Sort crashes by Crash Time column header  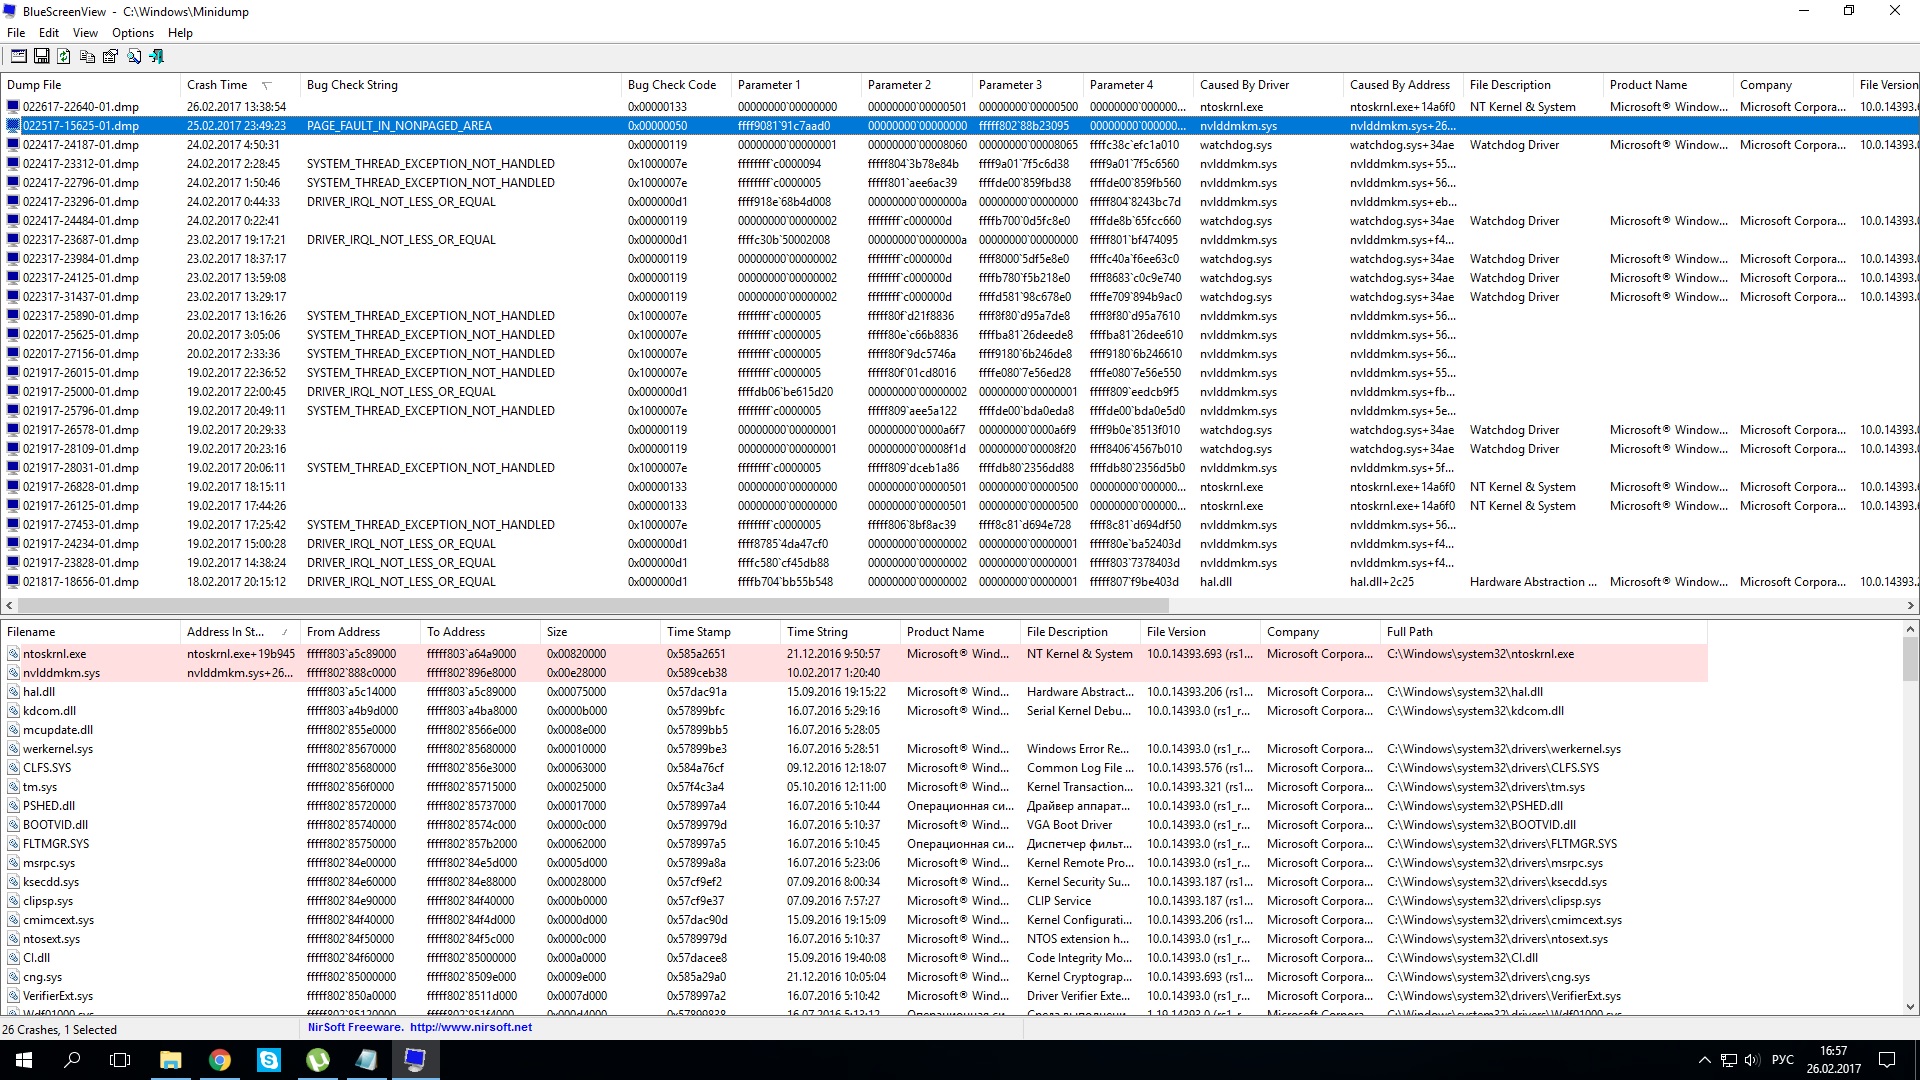coord(217,85)
